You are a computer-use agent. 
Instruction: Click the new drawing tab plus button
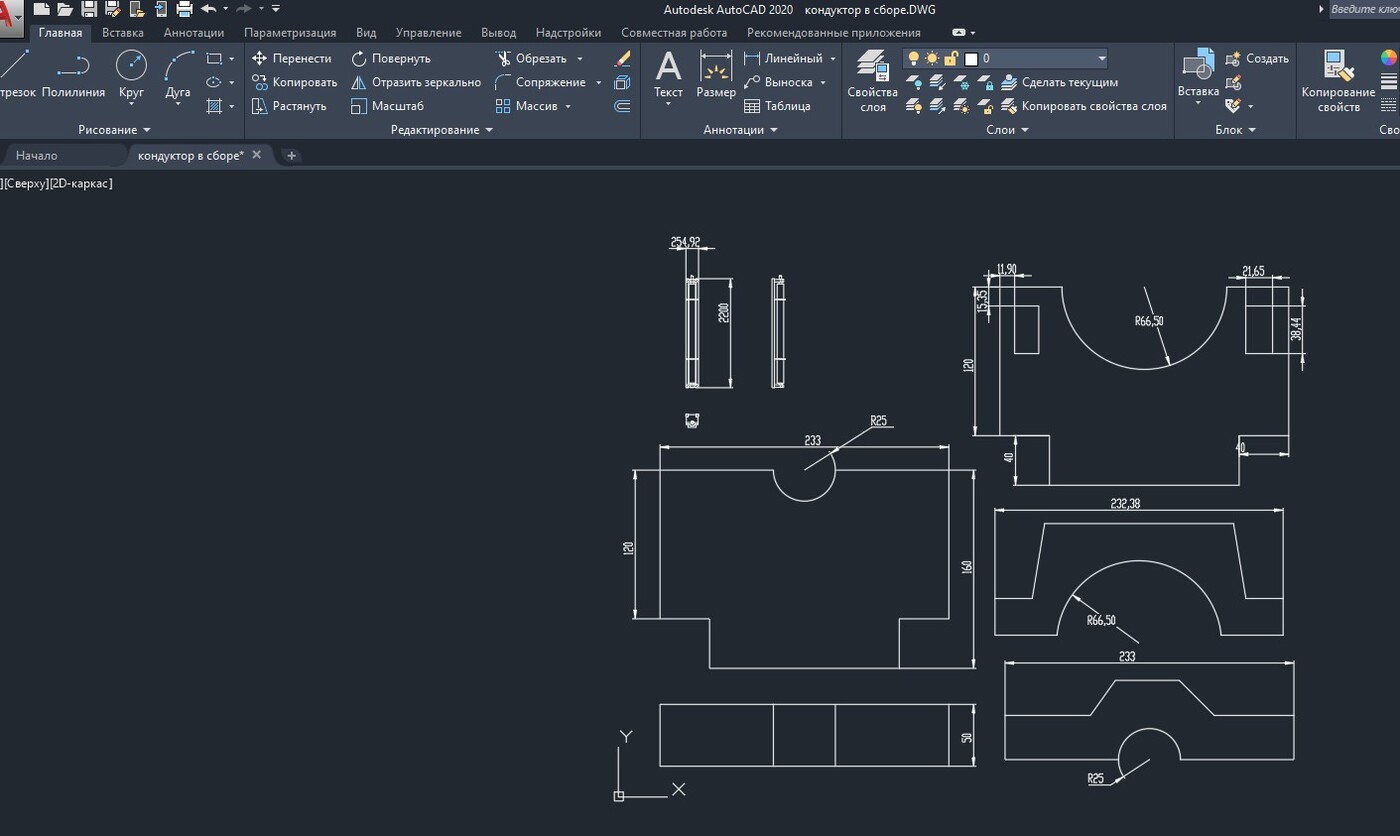[x=291, y=155]
